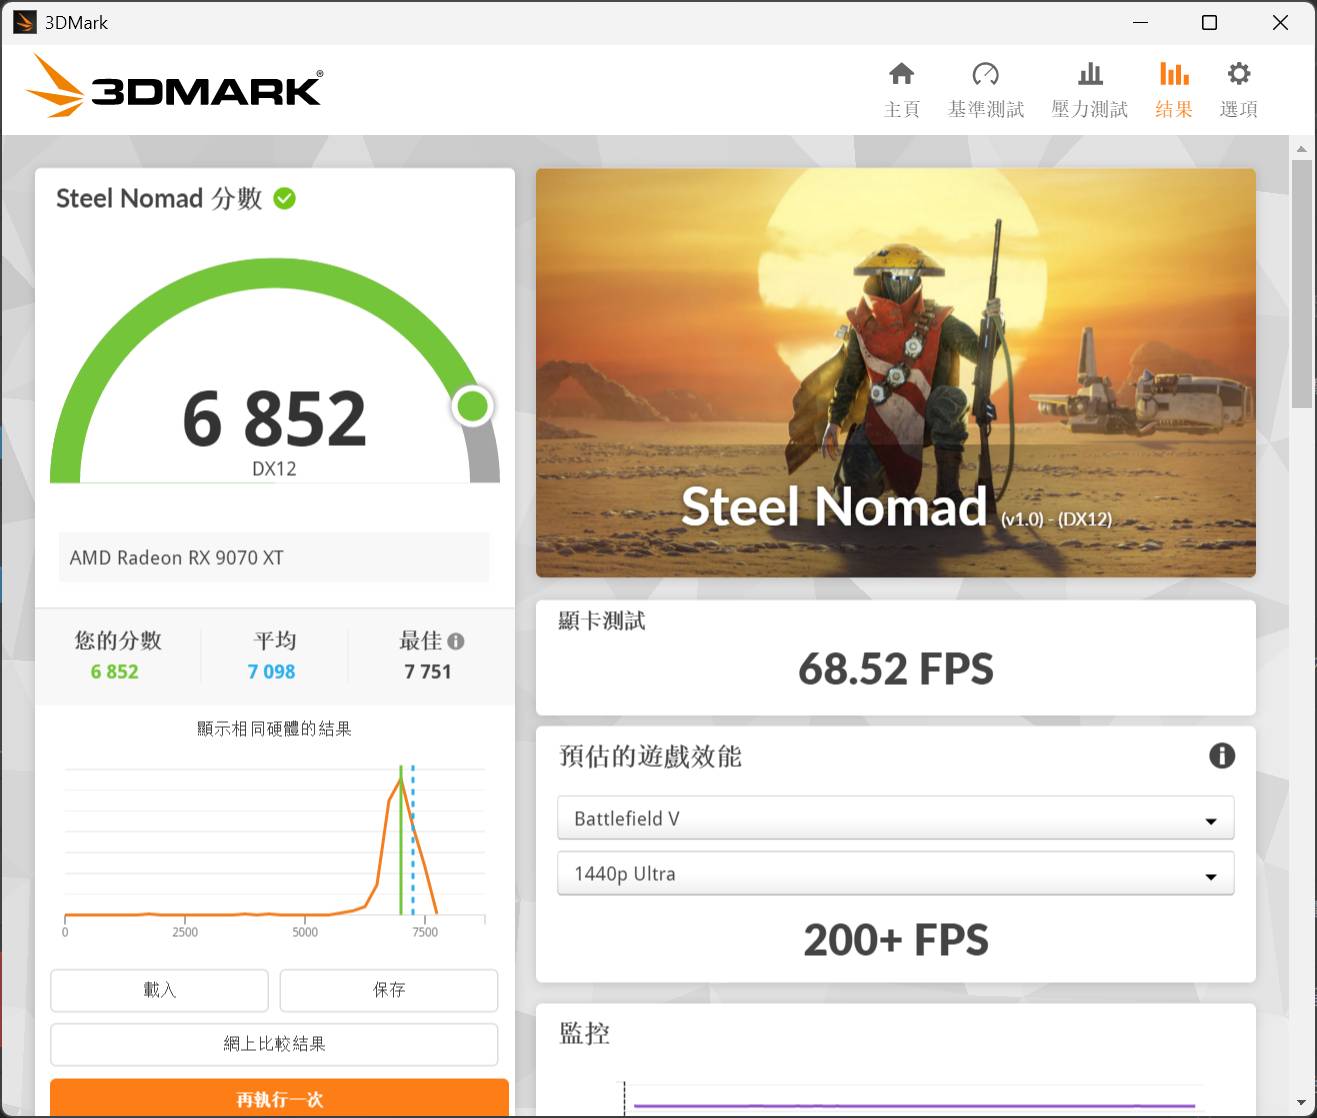1317x1118 pixels.
Task: Click the 3DMark title bar app icon
Action: pyautogui.click(x=24, y=22)
